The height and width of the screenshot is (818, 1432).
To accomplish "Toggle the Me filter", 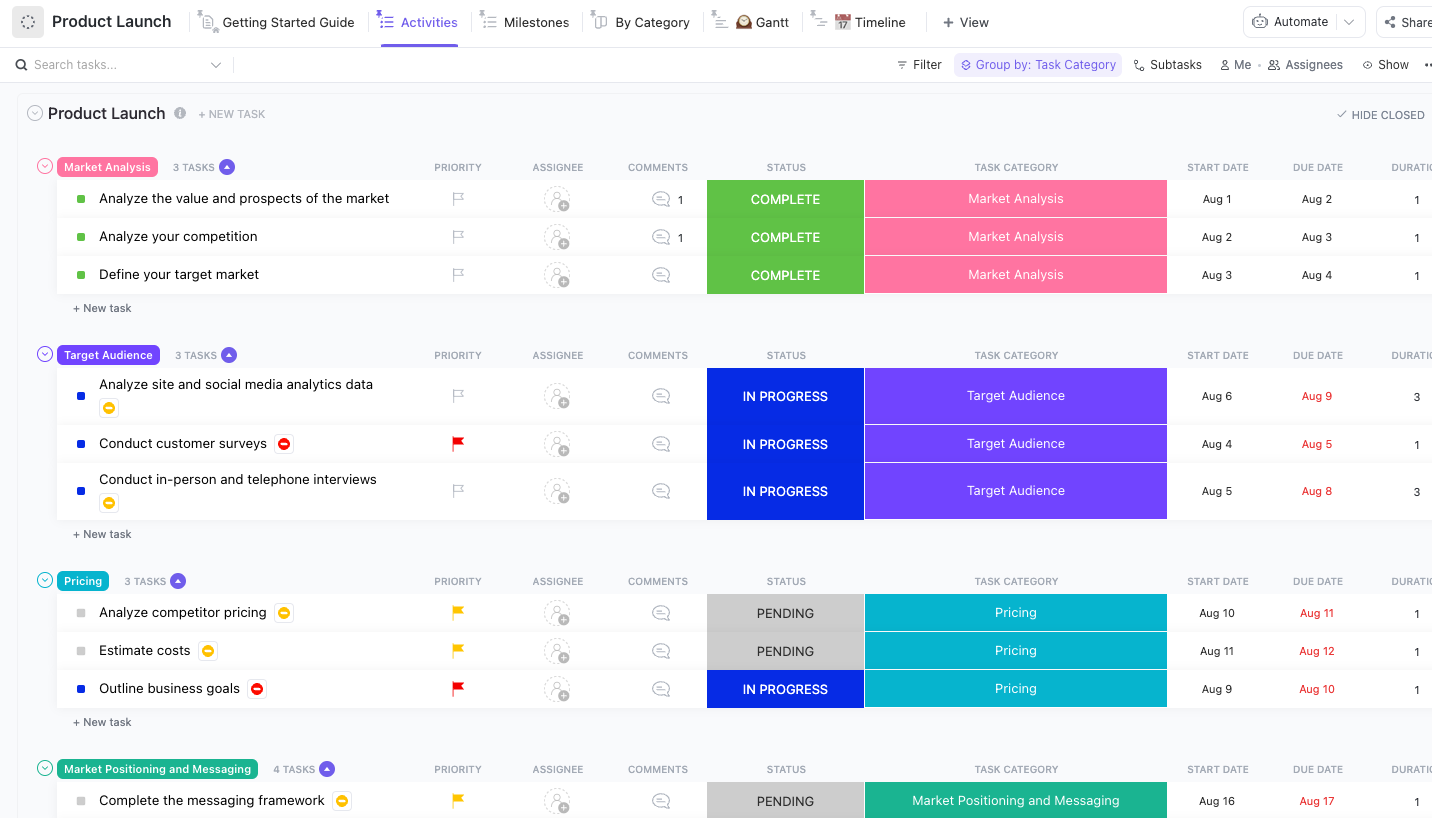I will click(1235, 64).
